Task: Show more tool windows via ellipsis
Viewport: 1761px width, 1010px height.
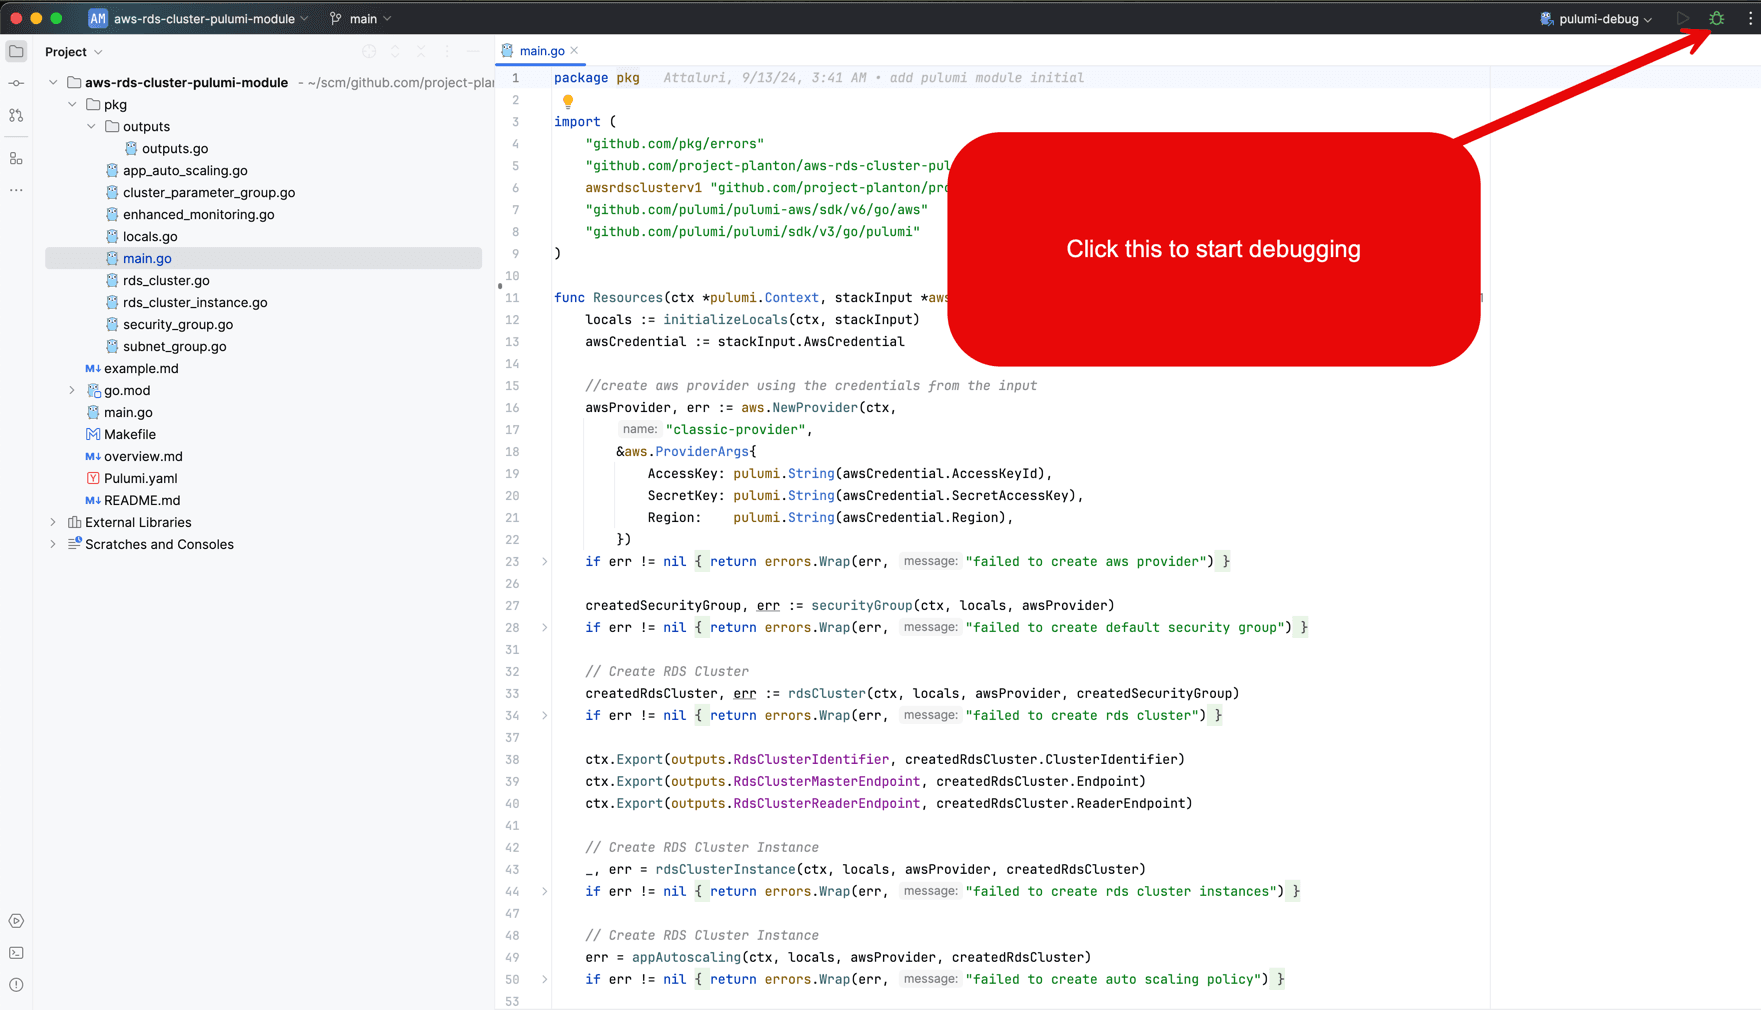Action: pos(16,190)
